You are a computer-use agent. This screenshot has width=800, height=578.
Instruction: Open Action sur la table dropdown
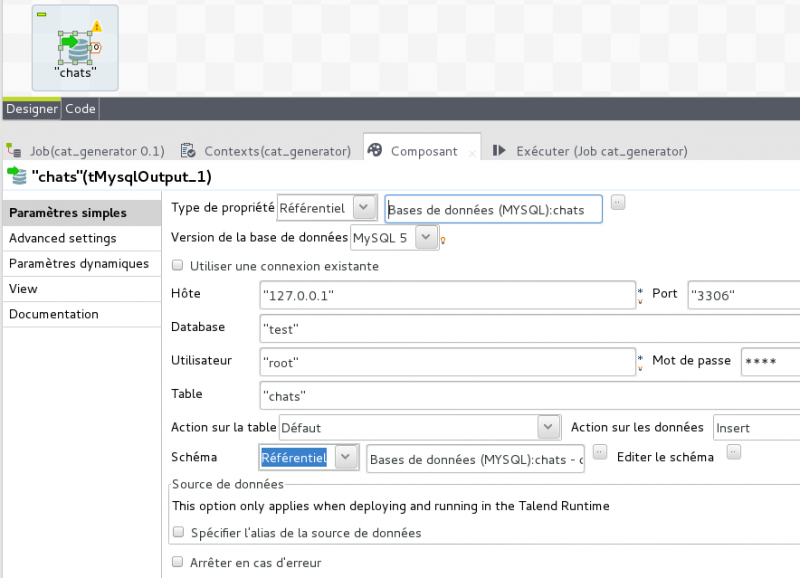tap(548, 427)
